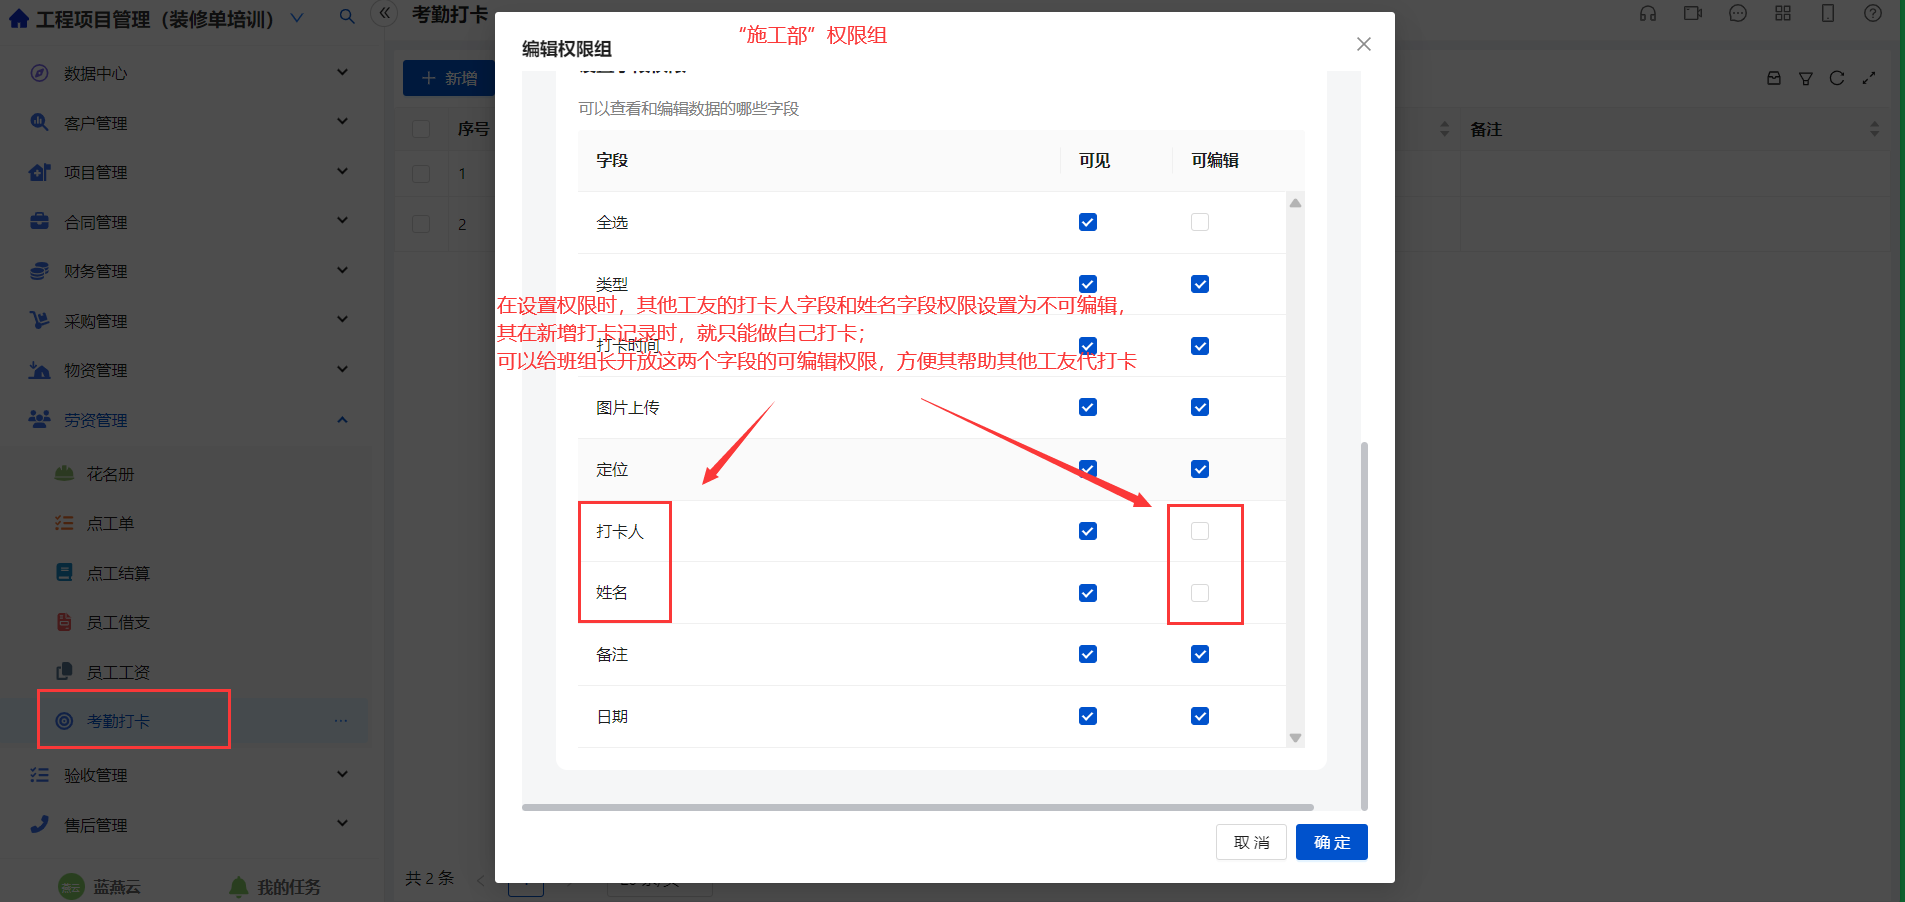Click the 劳资管理 people icon
The width and height of the screenshot is (1905, 902).
click(39, 419)
